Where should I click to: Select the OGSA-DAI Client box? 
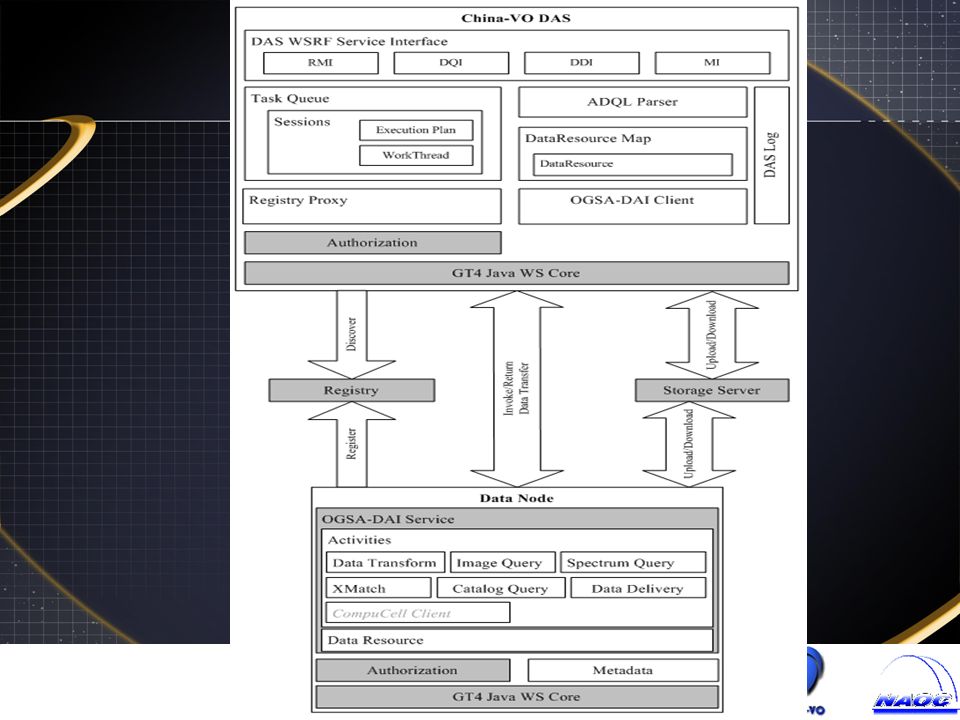pos(632,206)
